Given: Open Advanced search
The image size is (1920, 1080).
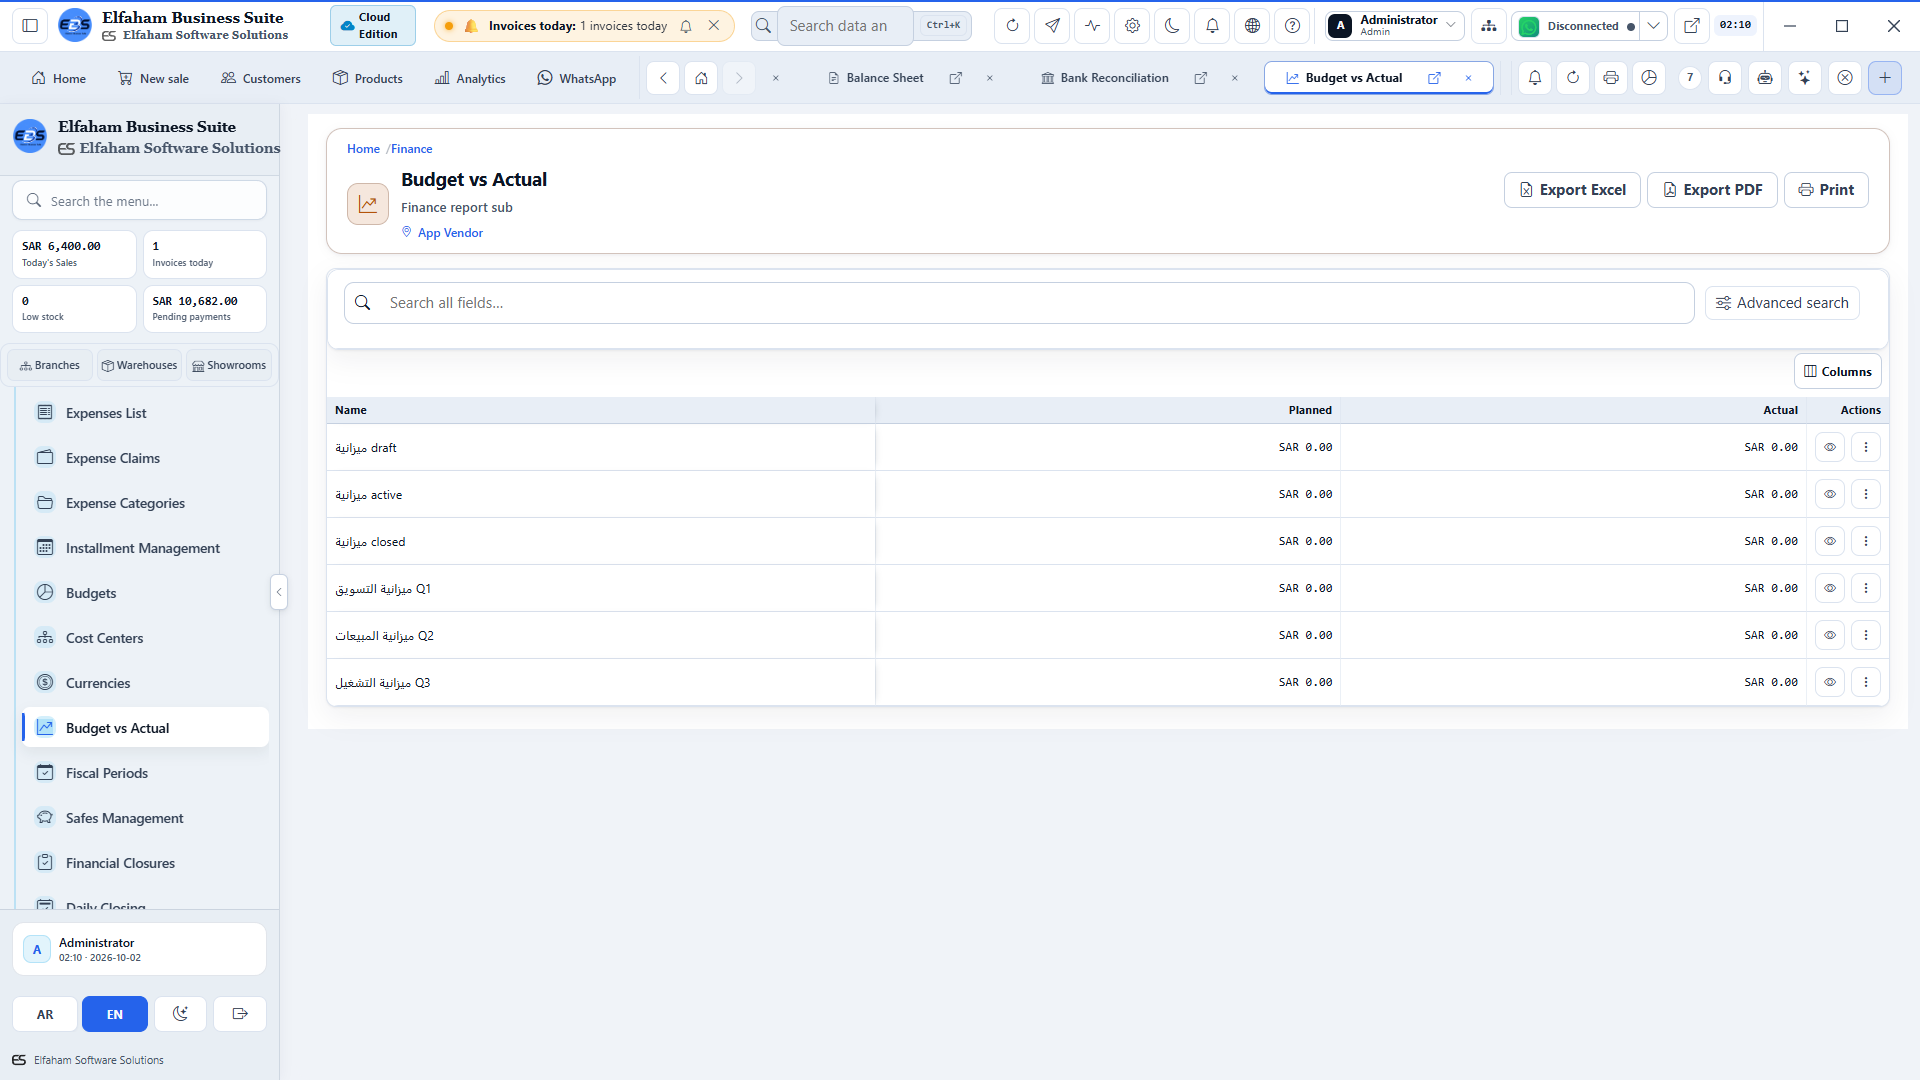Looking at the screenshot, I should [x=1782, y=303].
